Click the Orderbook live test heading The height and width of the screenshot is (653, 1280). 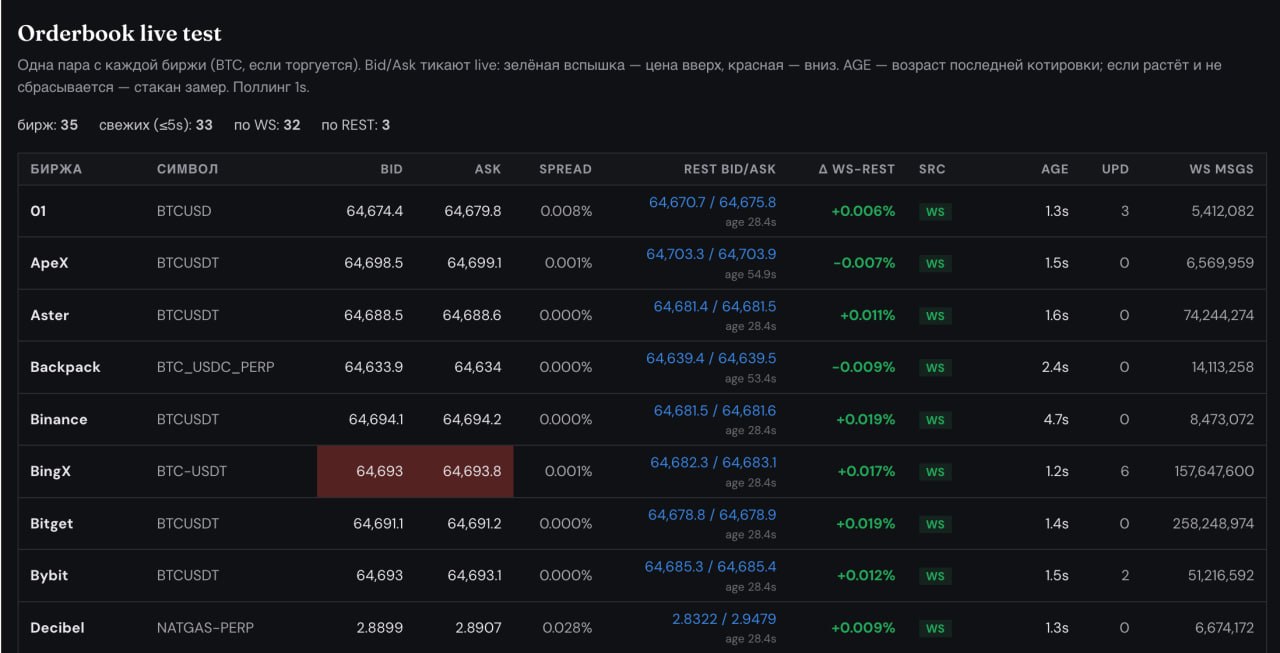120,34
